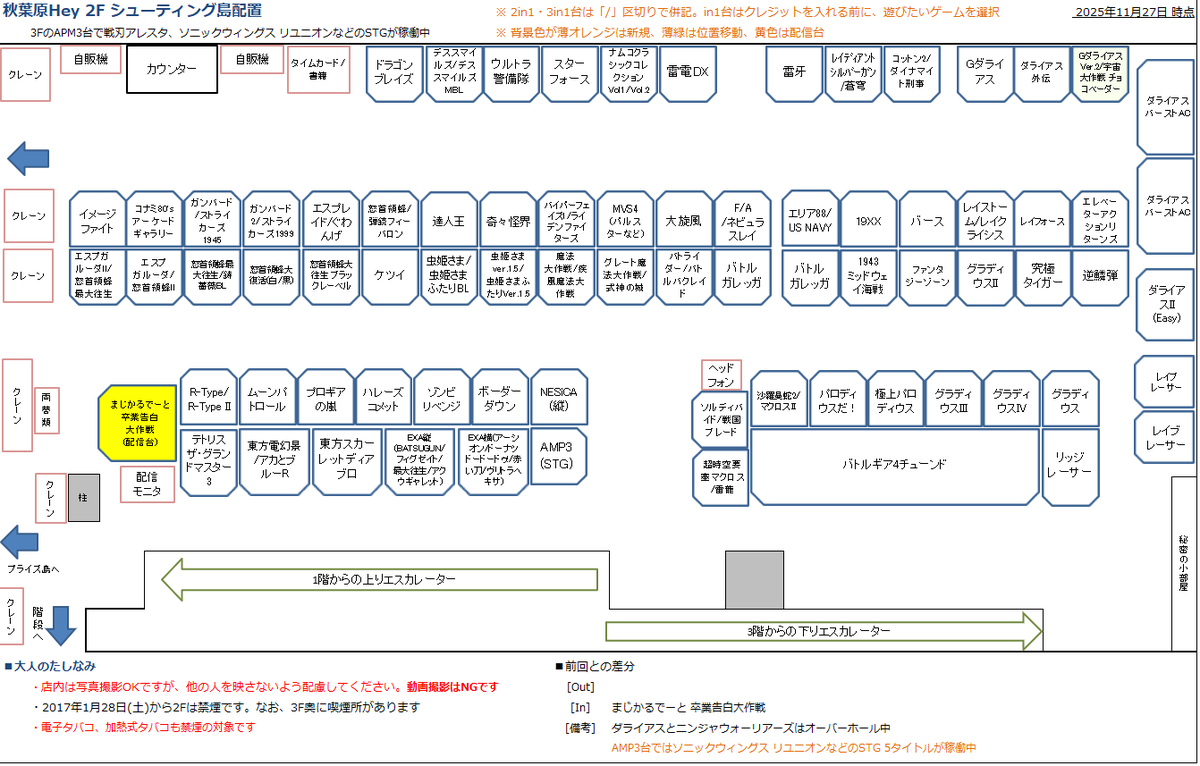This screenshot has width=1200, height=766.
Task: Select the ドラゴンブレイズ cabinet
Action: [x=394, y=73]
